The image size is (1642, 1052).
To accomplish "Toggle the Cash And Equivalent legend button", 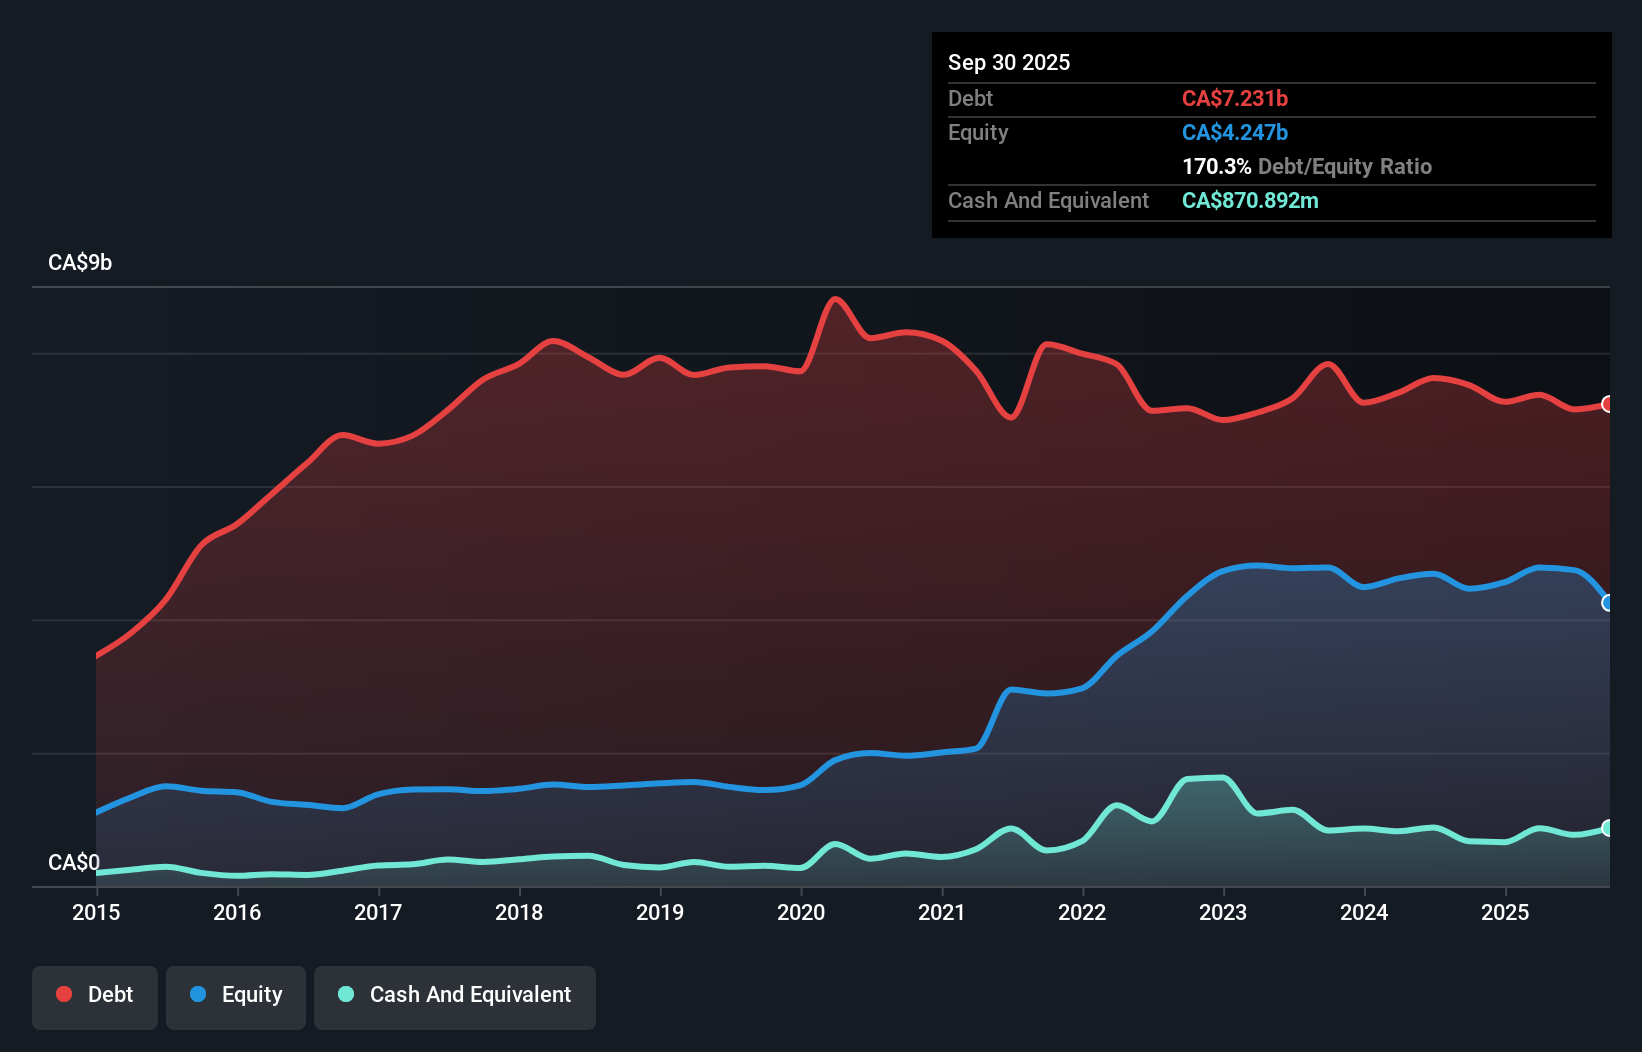I will [455, 997].
